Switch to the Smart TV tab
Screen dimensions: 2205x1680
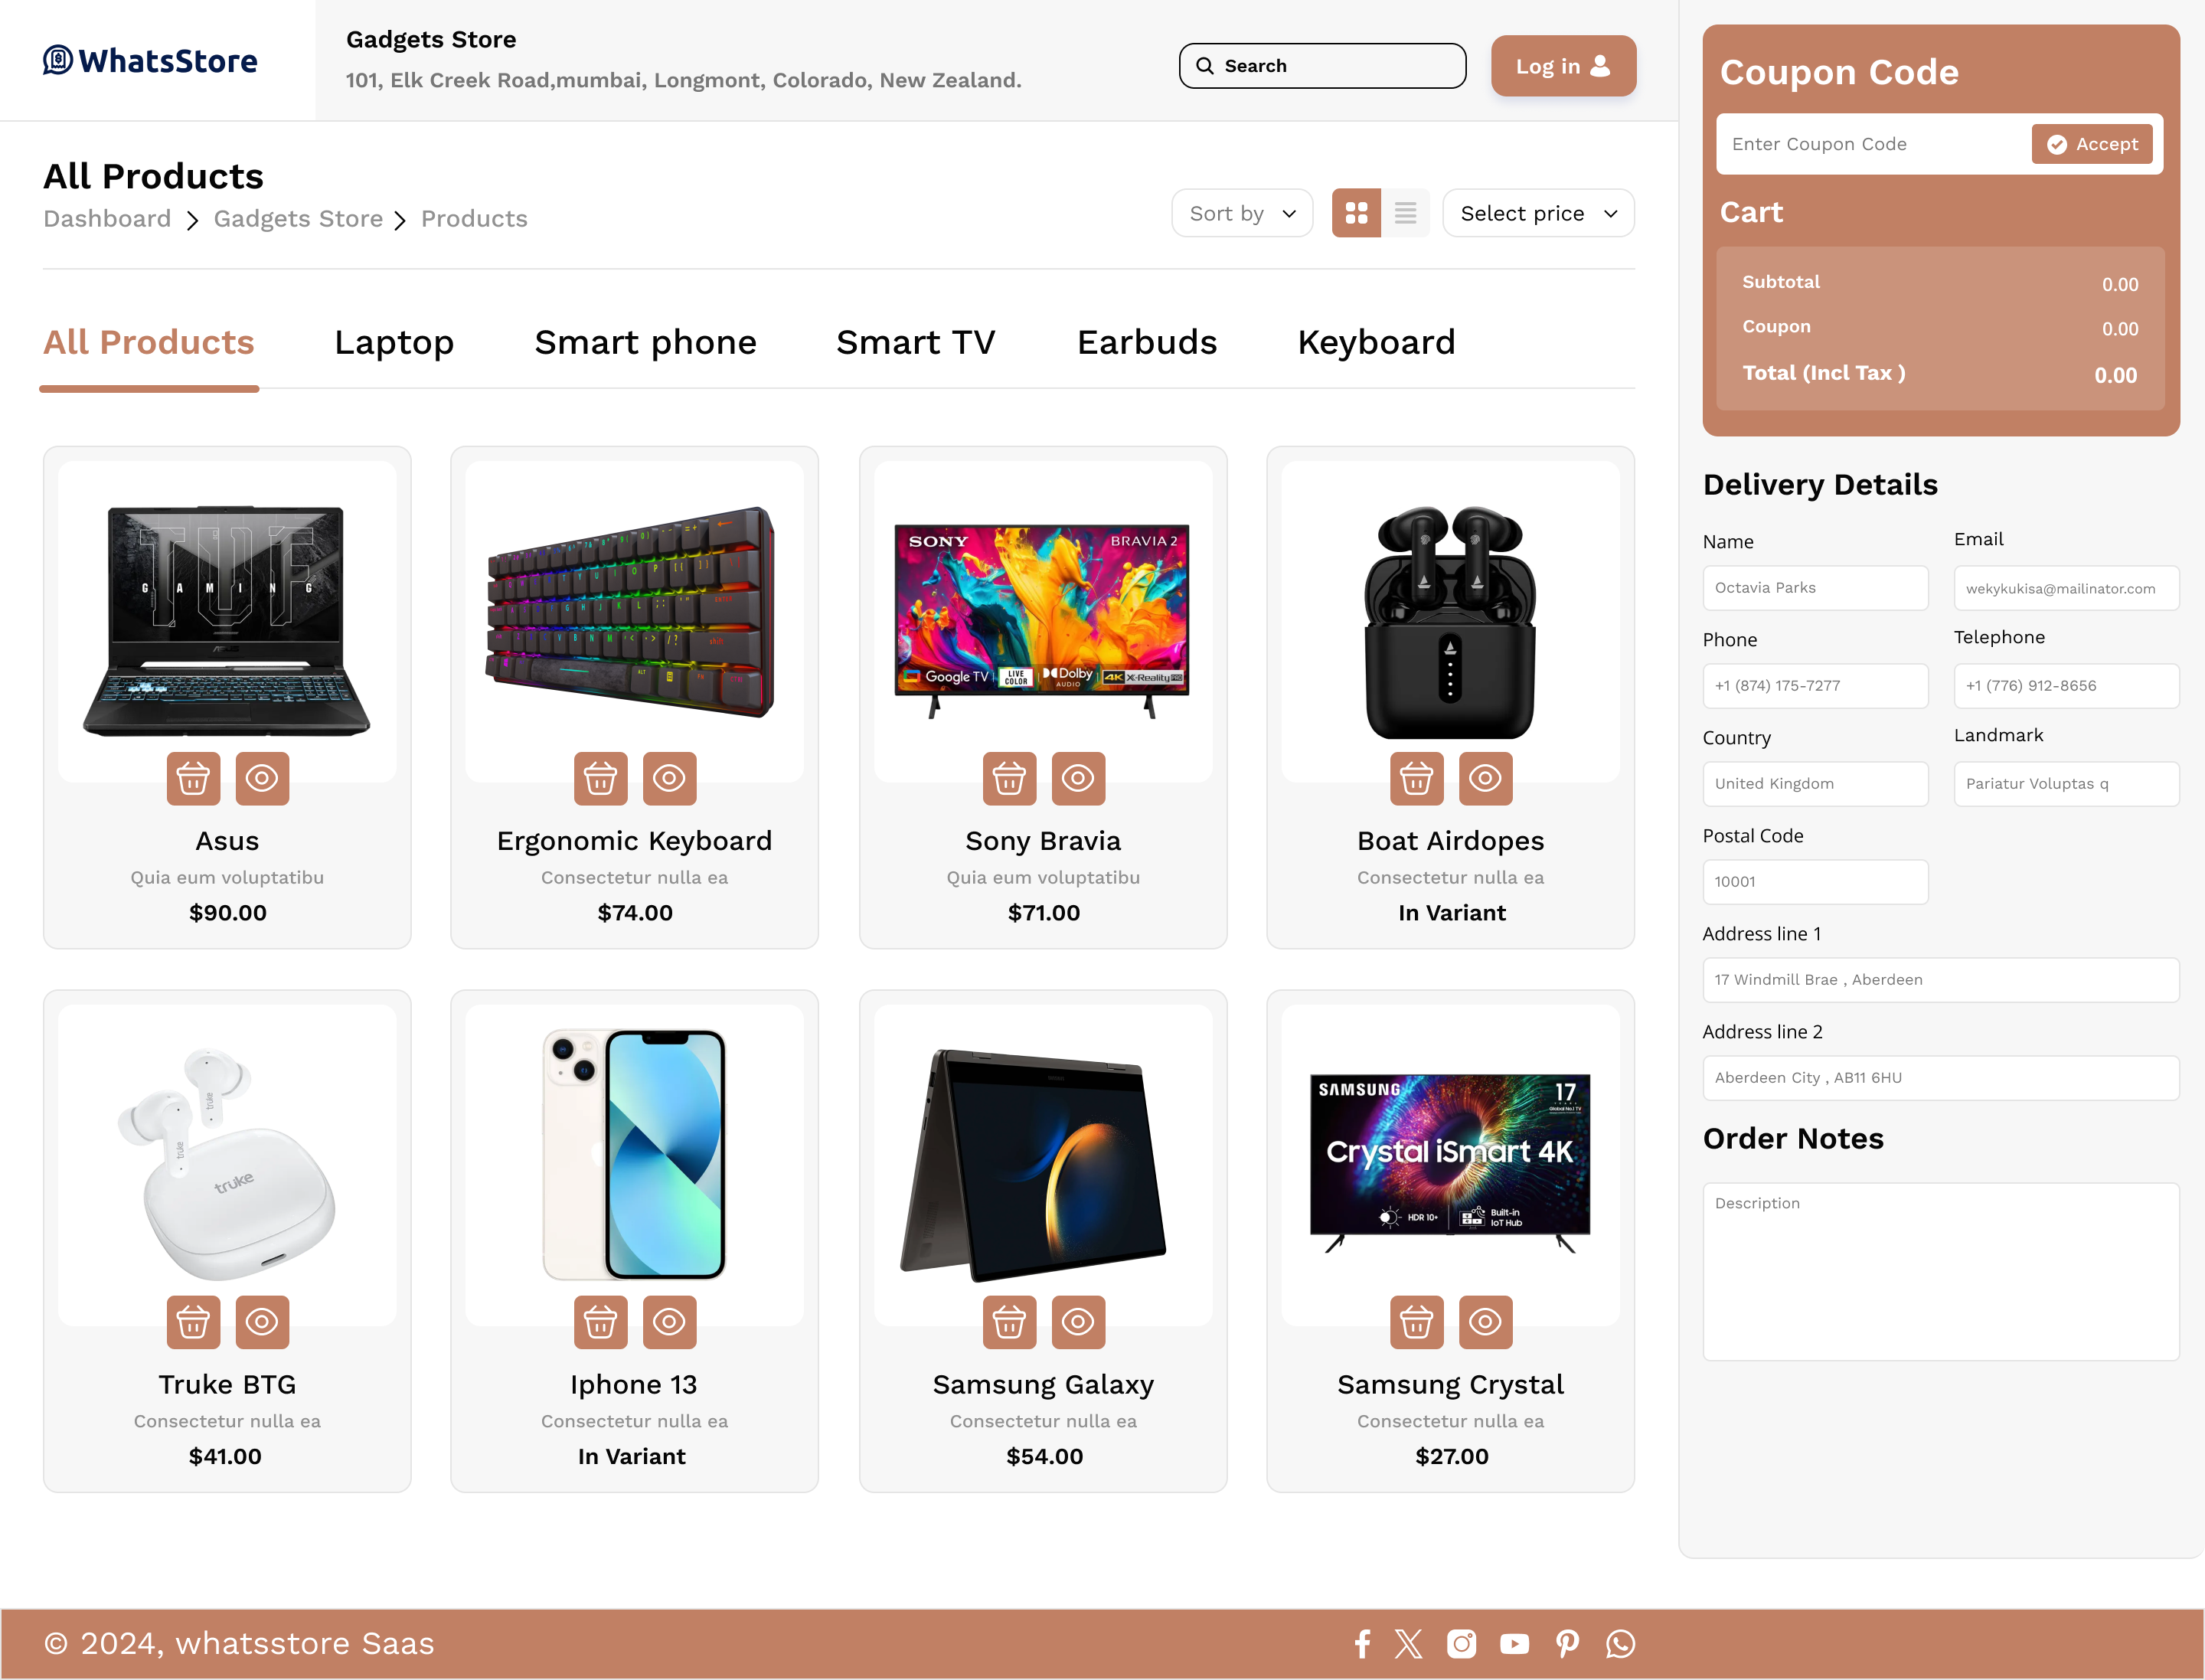(x=915, y=343)
